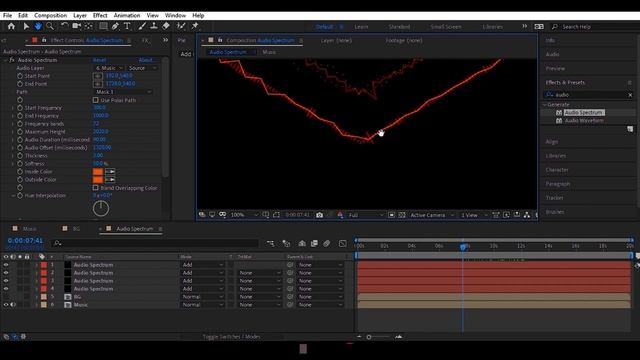Open the Source dropdown beside Audio Layer

coord(141,68)
